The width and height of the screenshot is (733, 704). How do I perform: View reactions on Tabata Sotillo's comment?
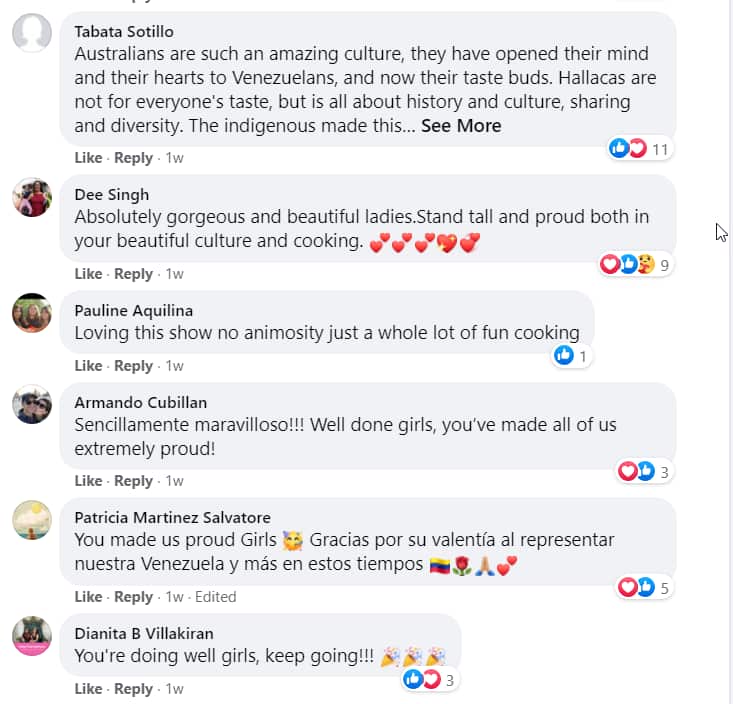639,149
